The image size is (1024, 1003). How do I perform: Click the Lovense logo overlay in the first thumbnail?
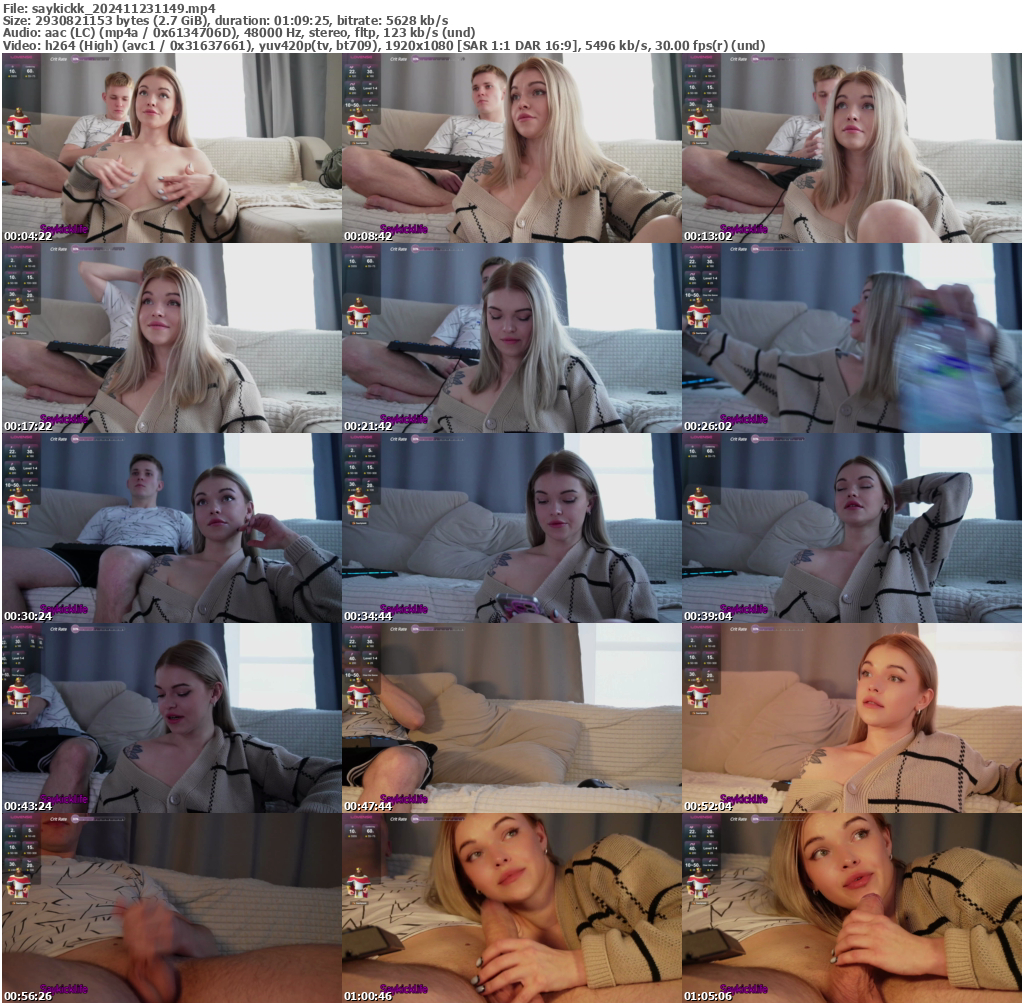(x=21, y=57)
